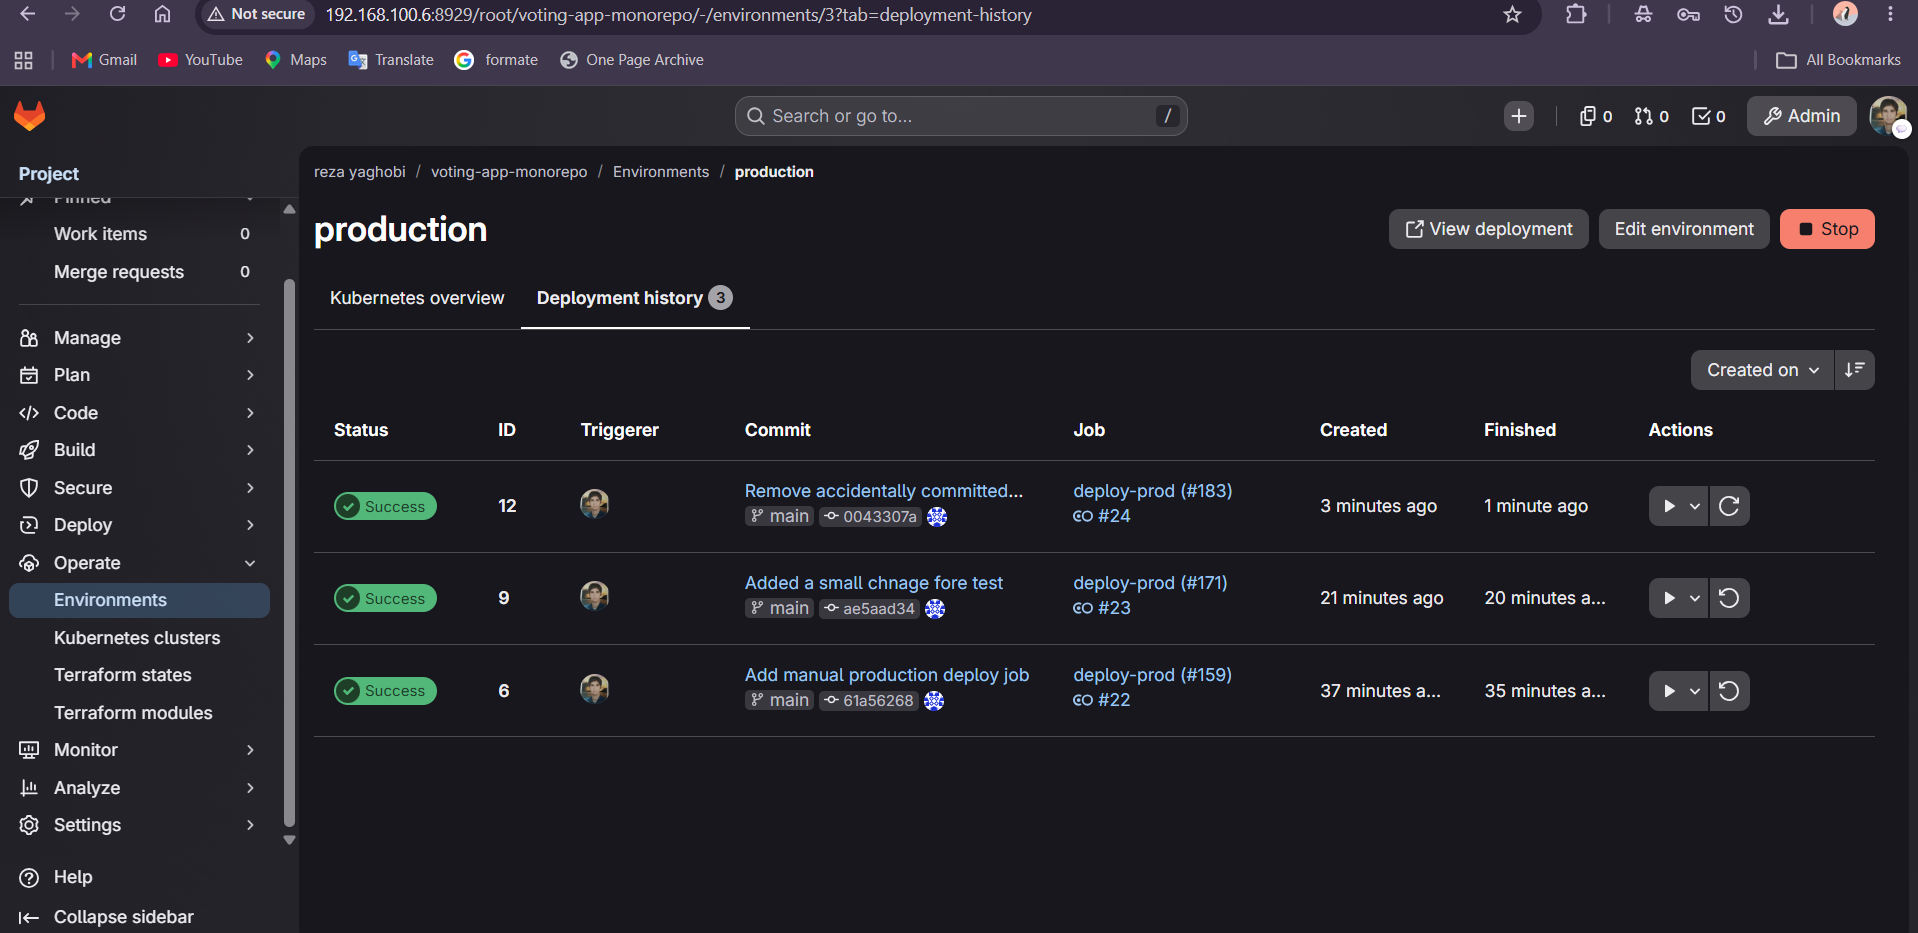Expand the Manage sidebar section
This screenshot has height=933, width=1918.
pos(139,338)
